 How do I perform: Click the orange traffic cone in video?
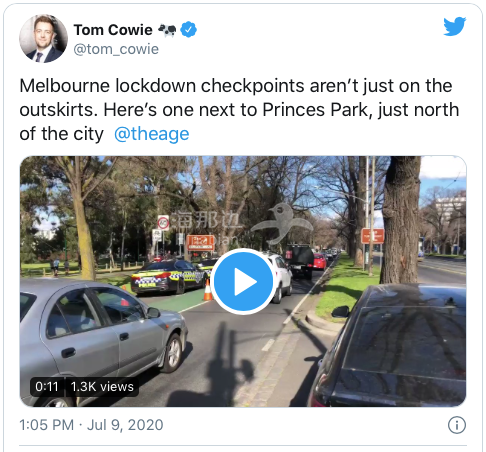[208, 290]
